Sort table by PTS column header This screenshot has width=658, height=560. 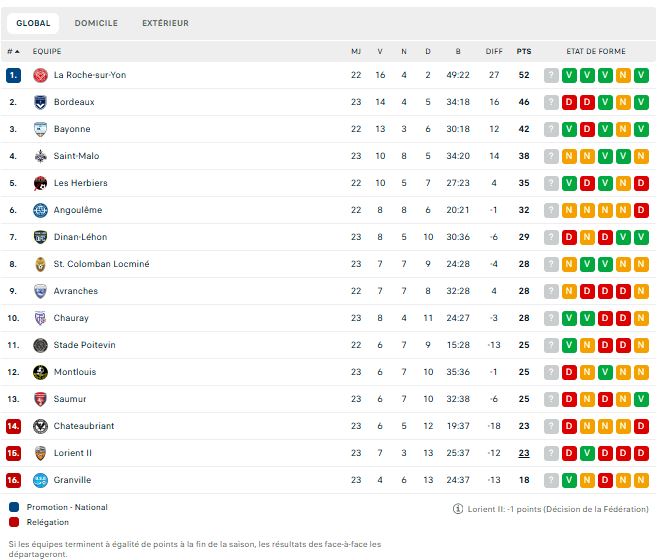(x=524, y=51)
